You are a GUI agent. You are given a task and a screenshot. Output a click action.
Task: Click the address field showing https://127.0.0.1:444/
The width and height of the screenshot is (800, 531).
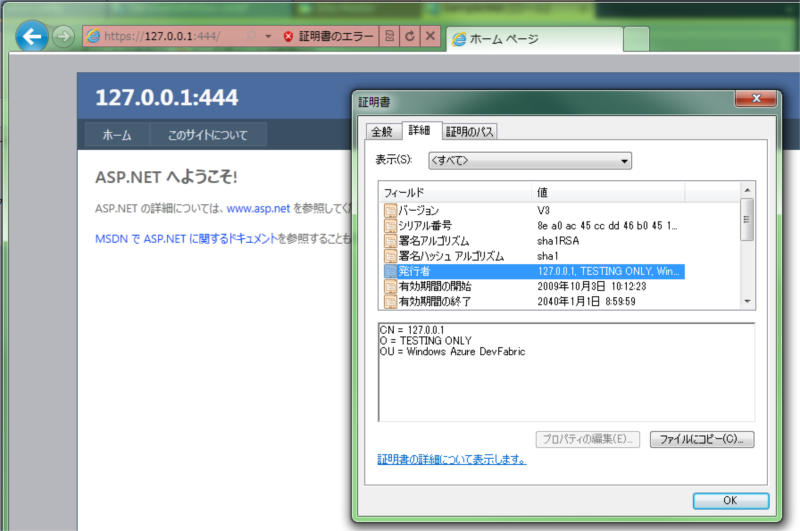pyautogui.click(x=162, y=36)
